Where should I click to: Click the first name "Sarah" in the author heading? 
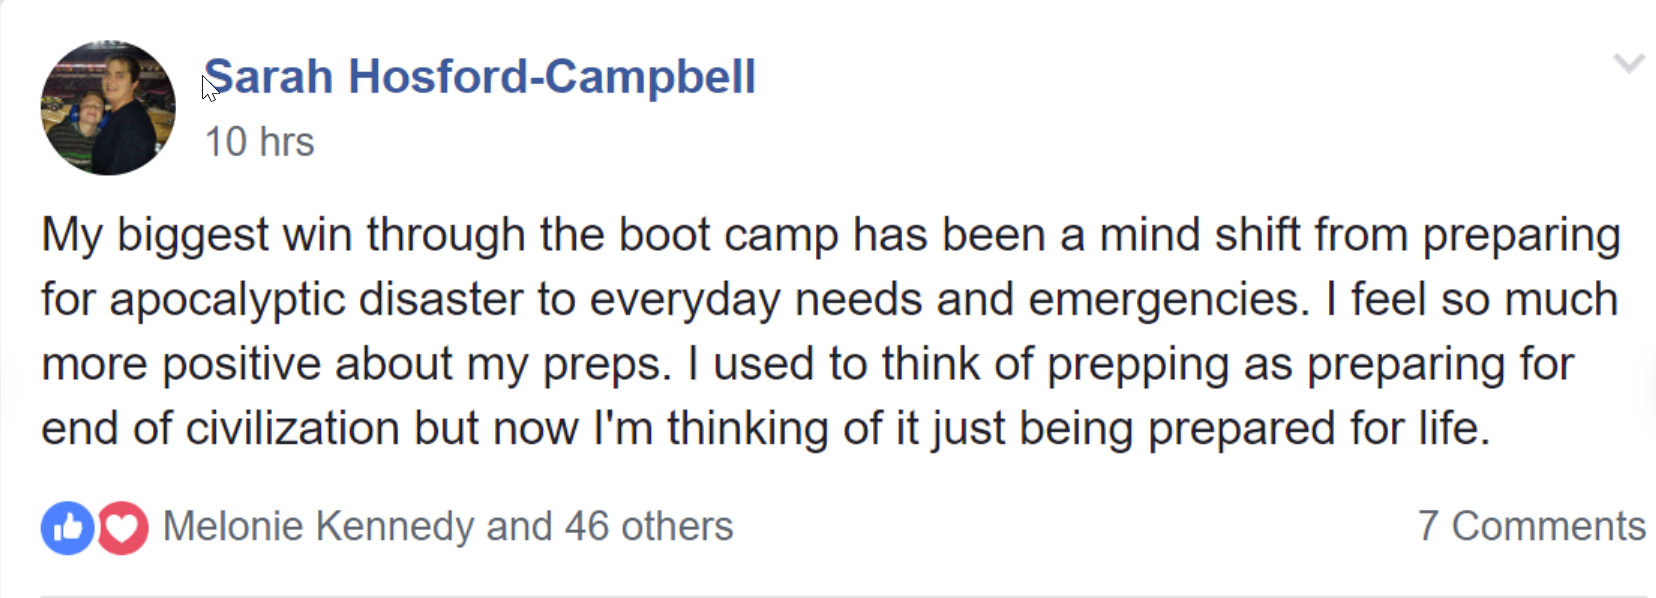270,77
